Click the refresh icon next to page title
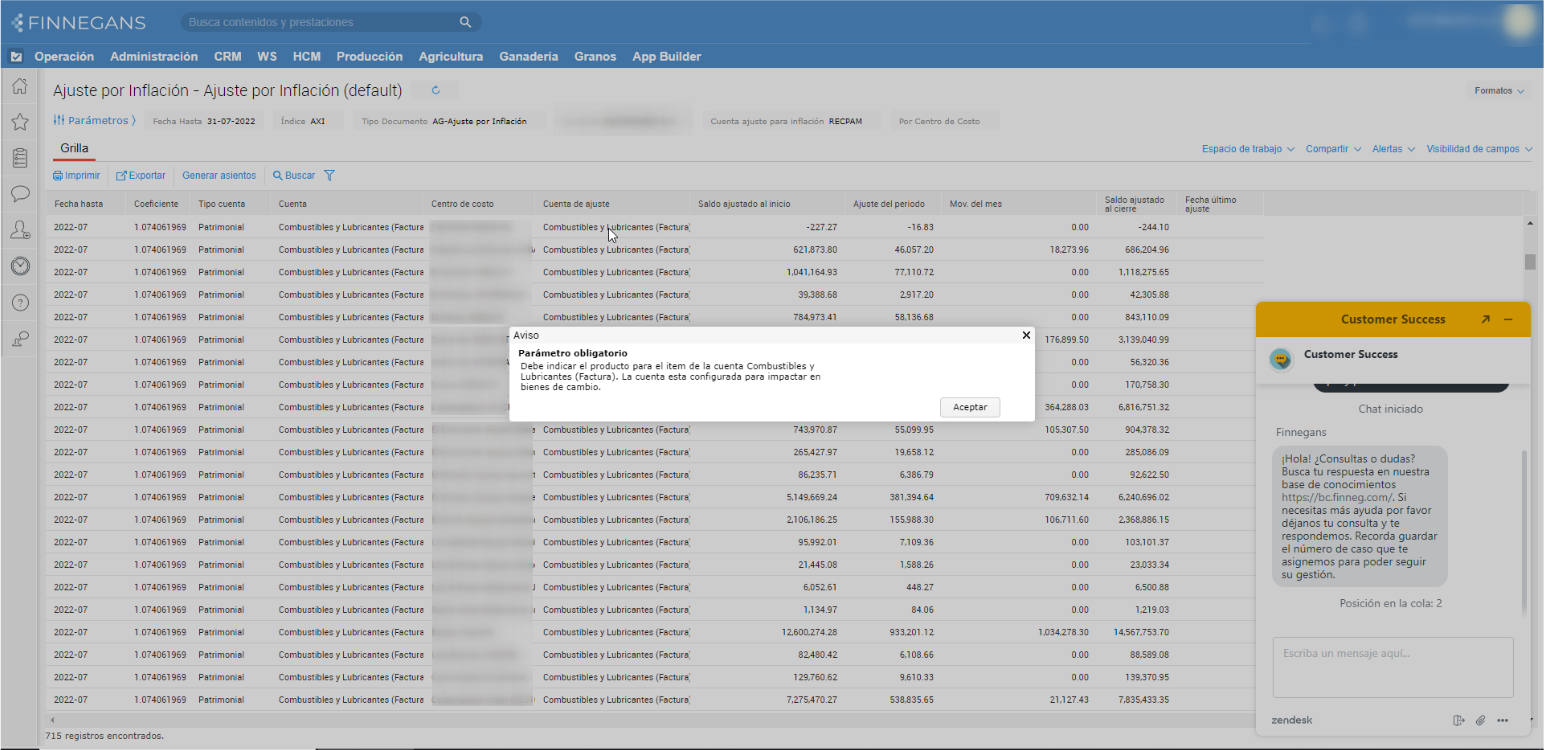Viewport: 1545px width, 750px height. tap(436, 90)
